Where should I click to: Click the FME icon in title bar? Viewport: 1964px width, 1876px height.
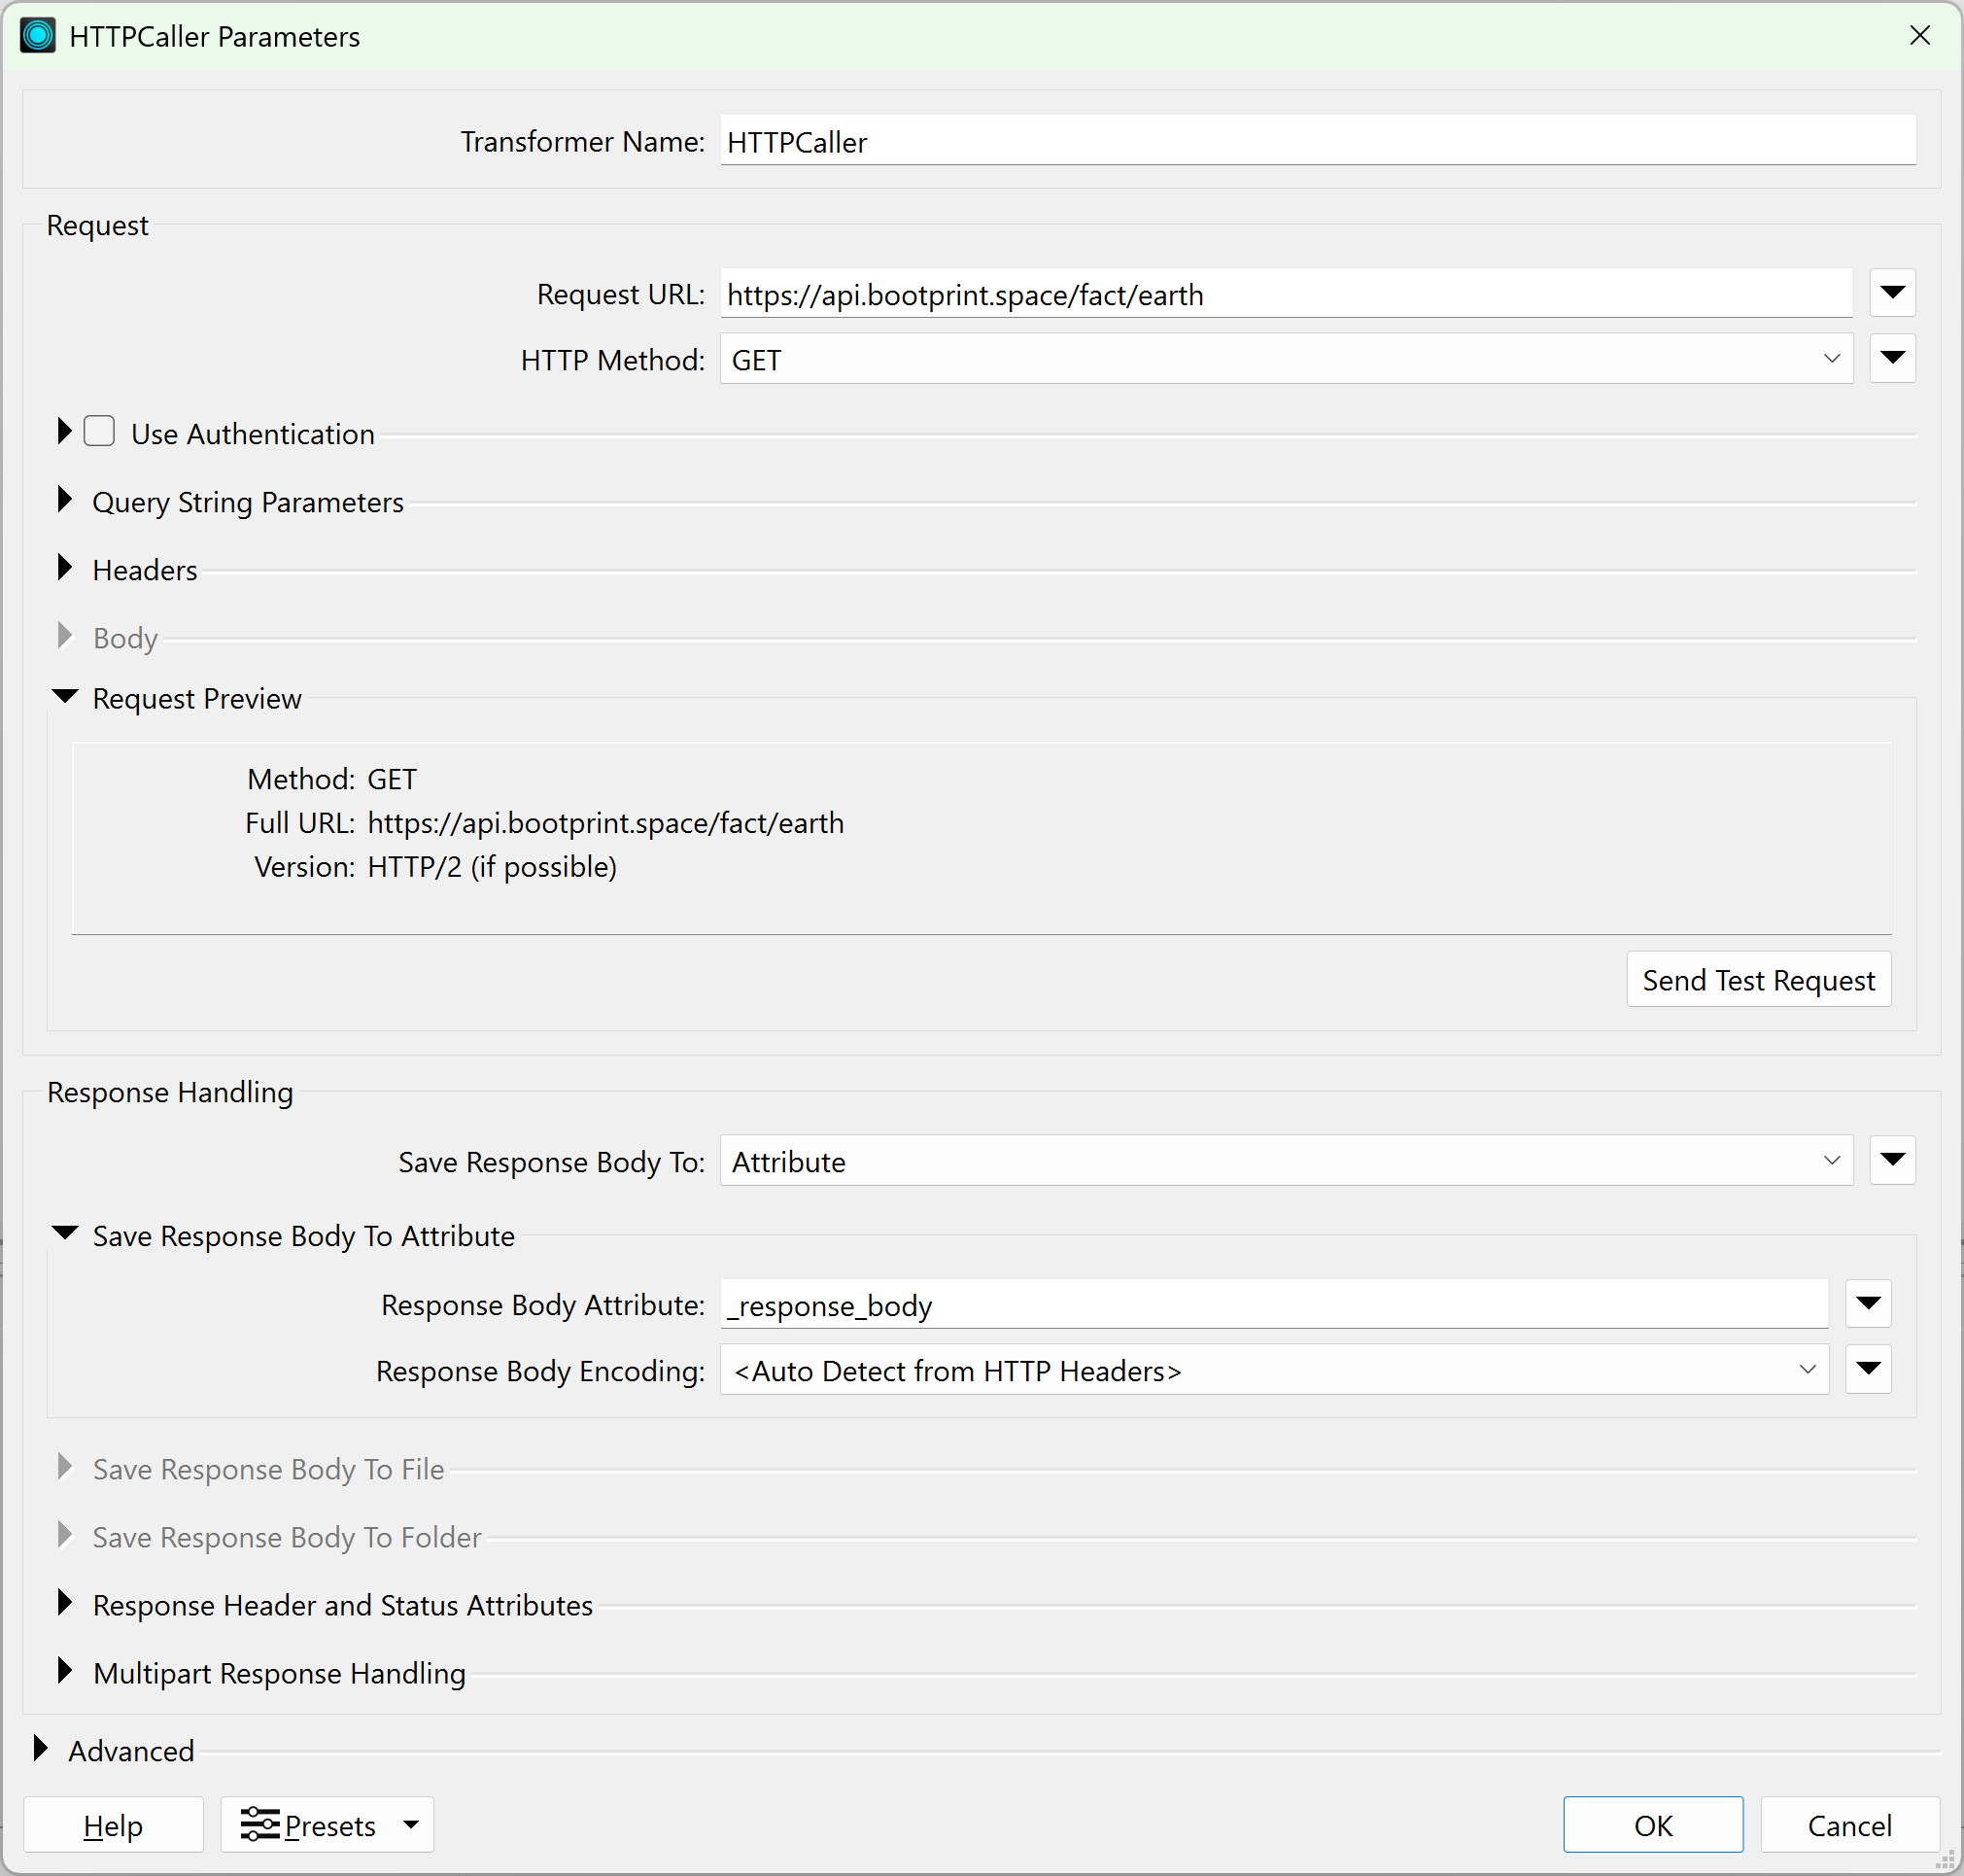coord(38,36)
